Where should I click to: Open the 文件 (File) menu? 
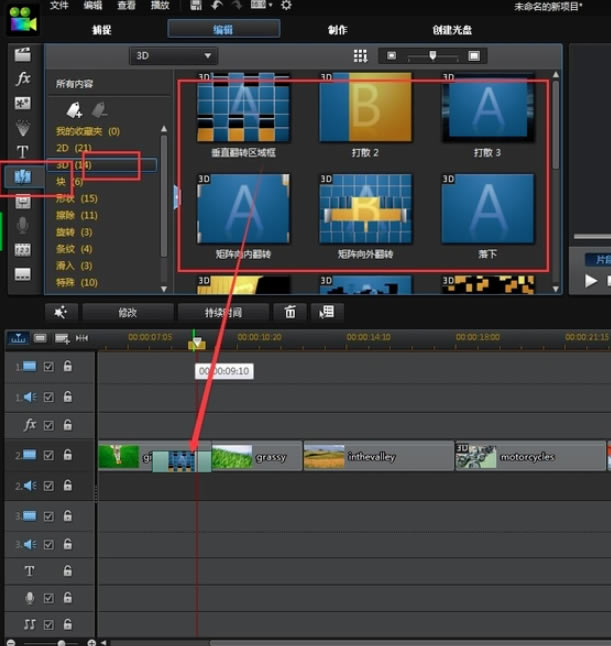click(x=59, y=6)
